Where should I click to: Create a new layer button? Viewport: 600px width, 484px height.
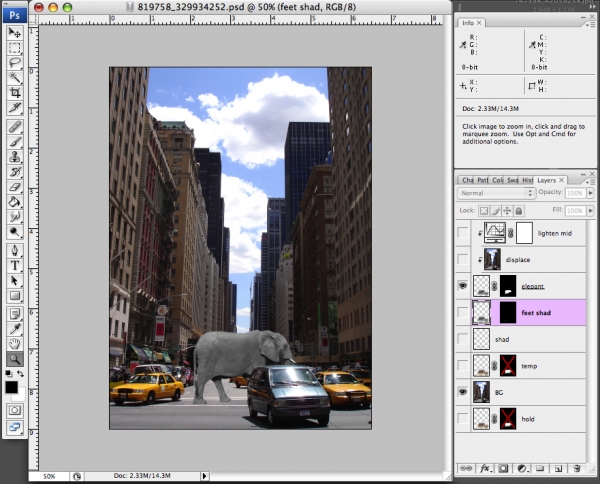pyautogui.click(x=558, y=468)
